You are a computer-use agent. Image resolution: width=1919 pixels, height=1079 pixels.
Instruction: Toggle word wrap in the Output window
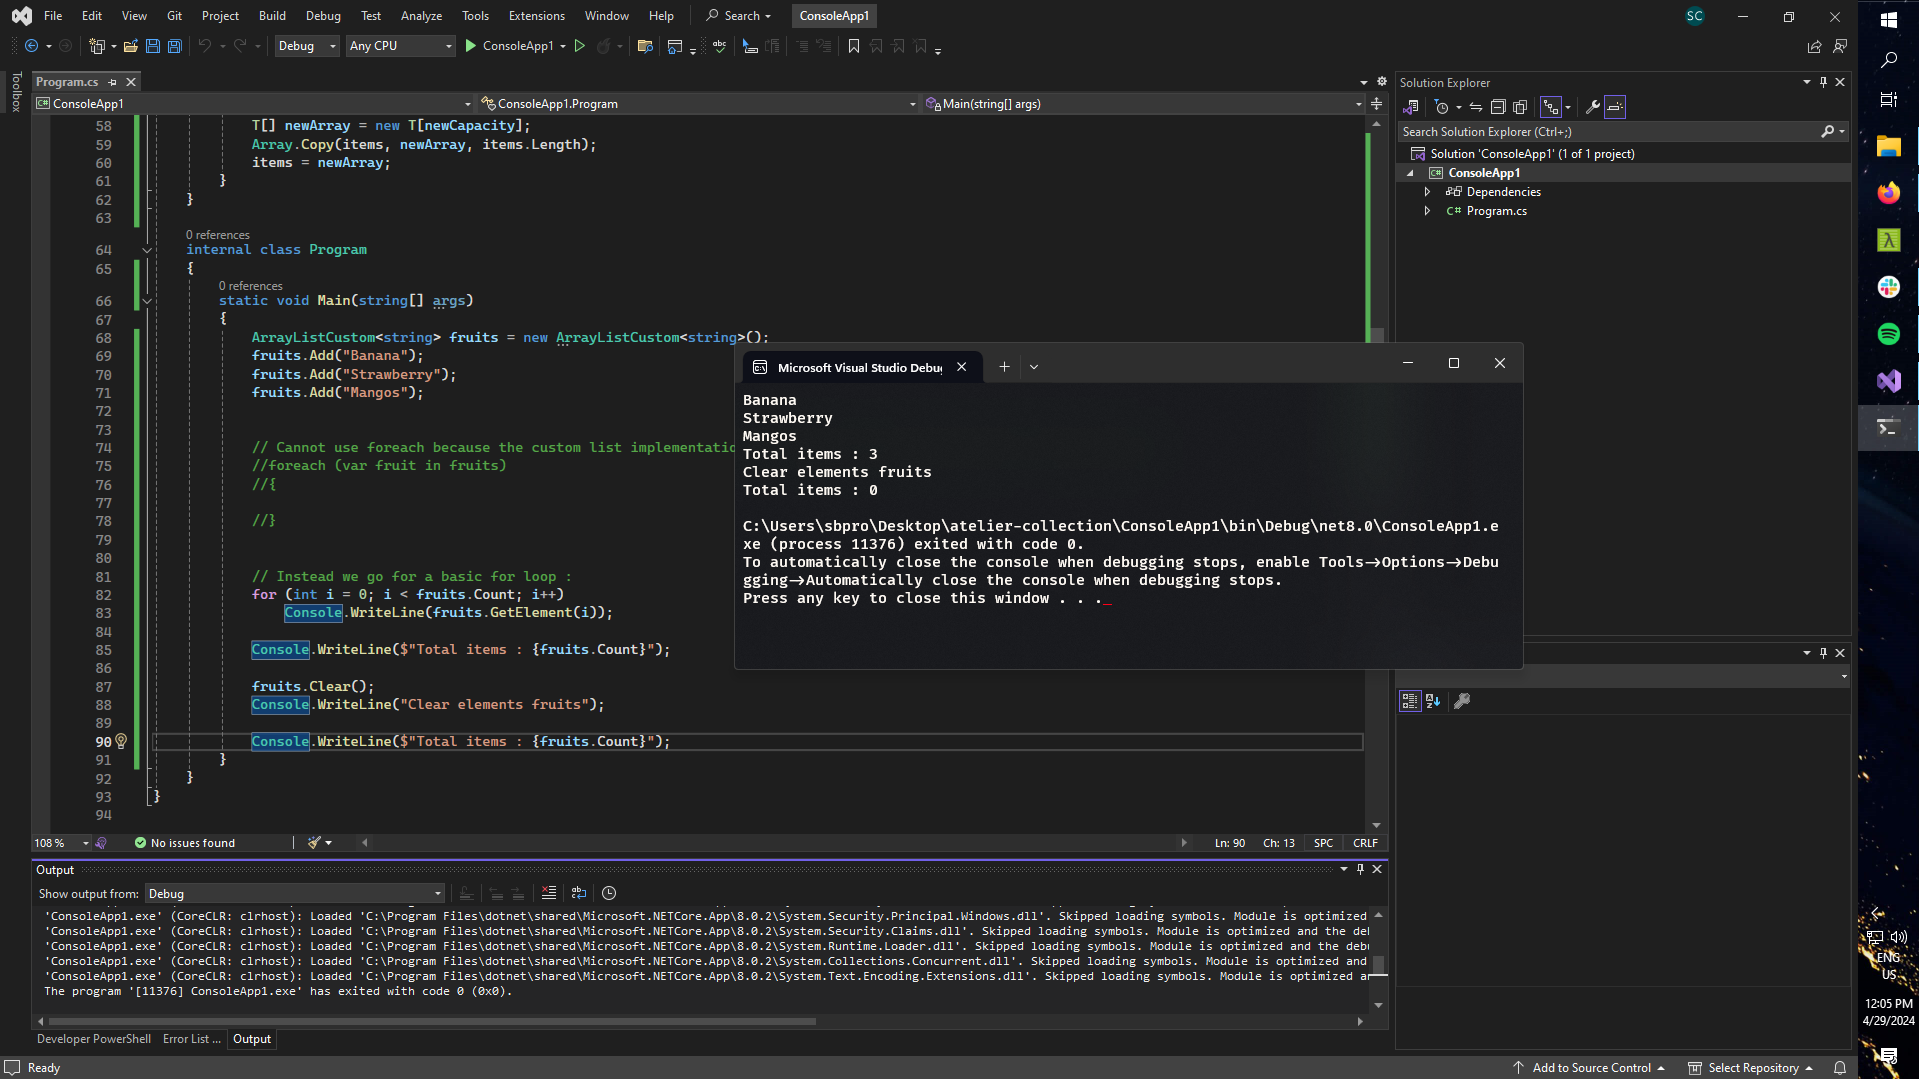(x=578, y=893)
